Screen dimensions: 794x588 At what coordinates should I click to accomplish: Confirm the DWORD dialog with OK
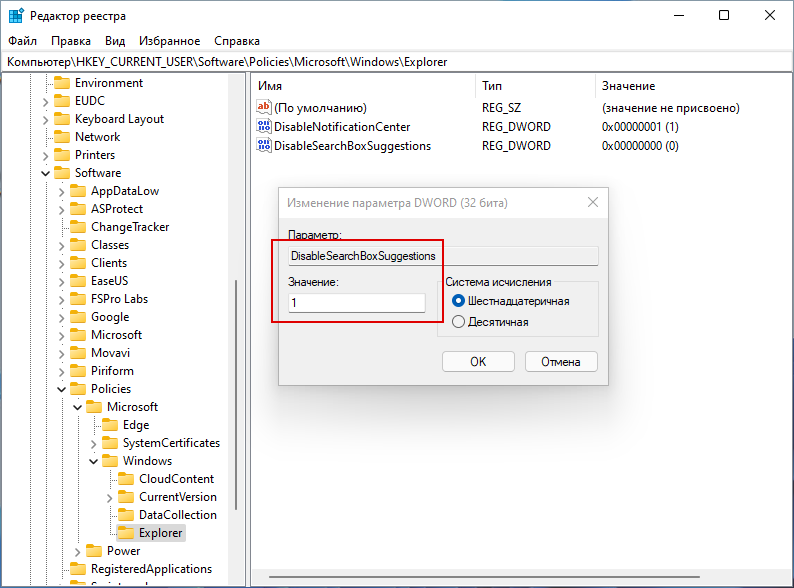pos(478,362)
